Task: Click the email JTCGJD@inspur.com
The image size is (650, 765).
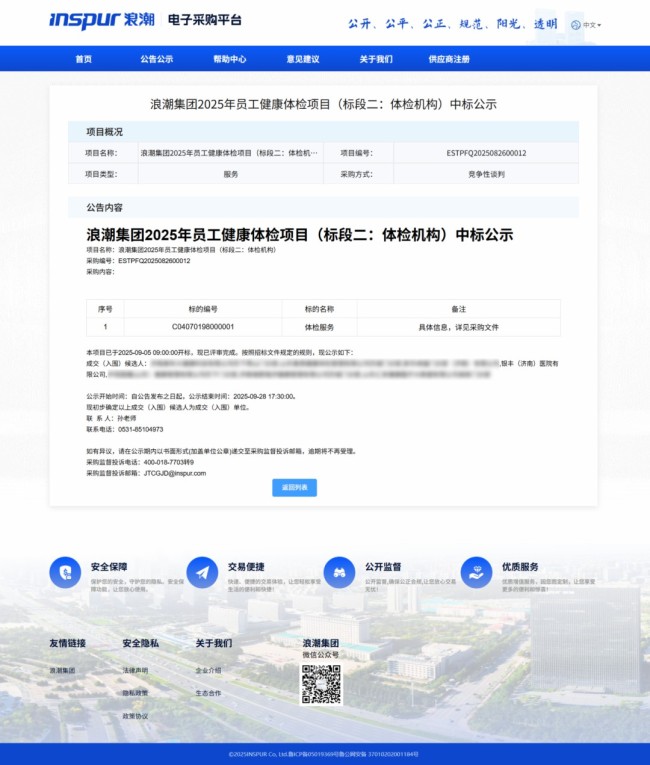Action: click(x=175, y=473)
